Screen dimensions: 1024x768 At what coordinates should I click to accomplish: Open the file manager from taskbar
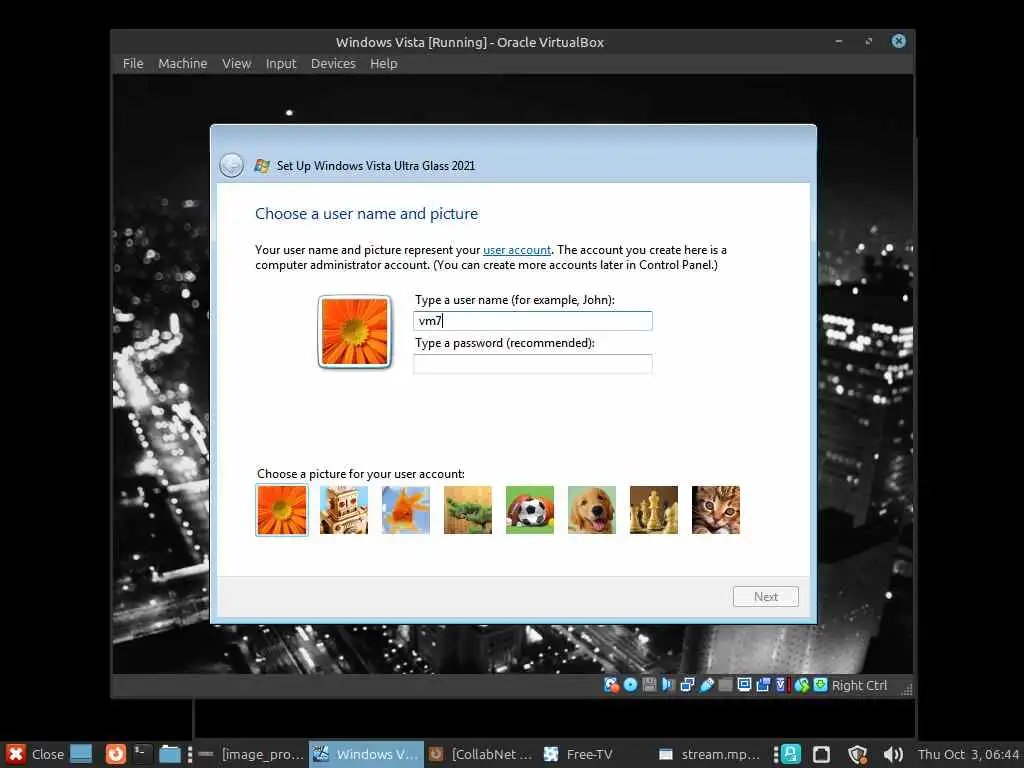coord(170,754)
